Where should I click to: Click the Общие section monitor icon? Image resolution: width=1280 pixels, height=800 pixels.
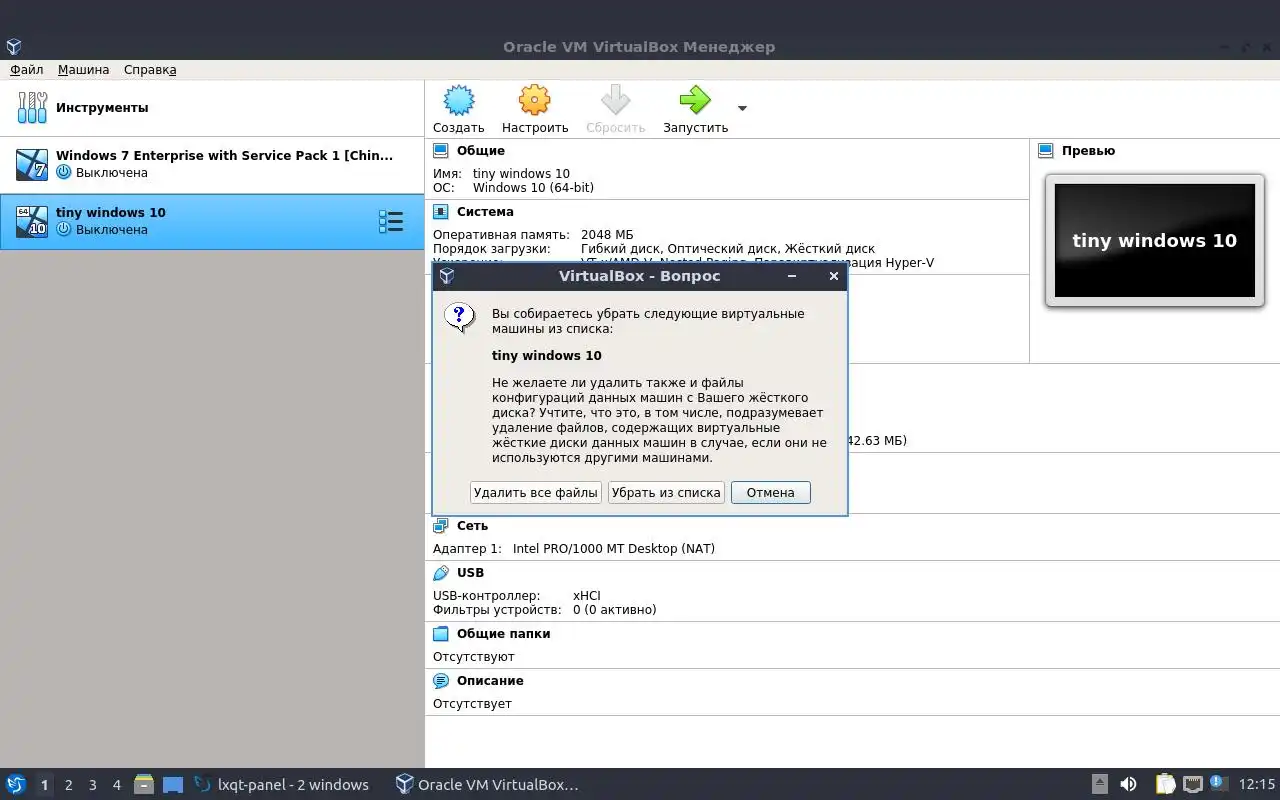pyautogui.click(x=441, y=151)
